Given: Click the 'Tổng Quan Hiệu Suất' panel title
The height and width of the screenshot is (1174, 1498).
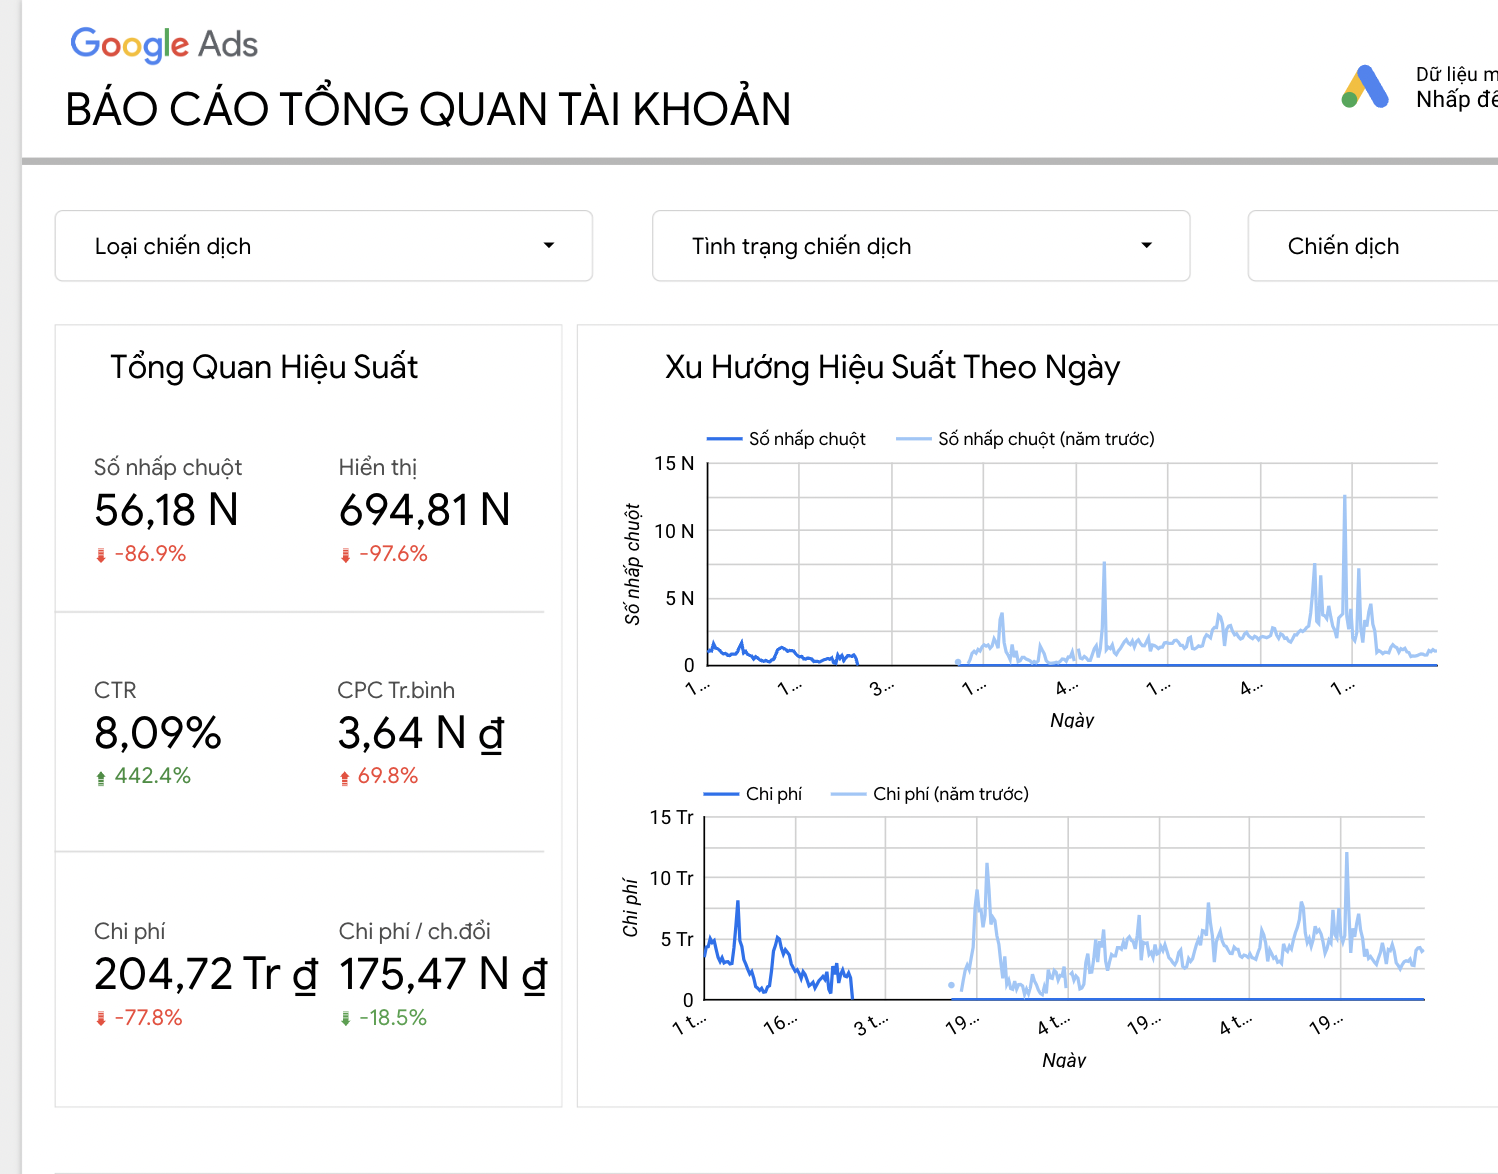Looking at the screenshot, I should (265, 367).
